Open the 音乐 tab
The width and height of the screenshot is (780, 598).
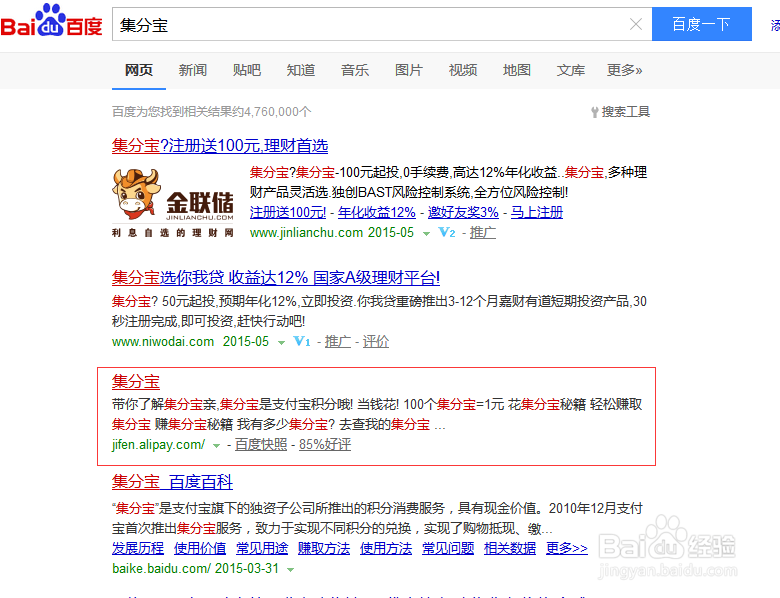(x=355, y=70)
